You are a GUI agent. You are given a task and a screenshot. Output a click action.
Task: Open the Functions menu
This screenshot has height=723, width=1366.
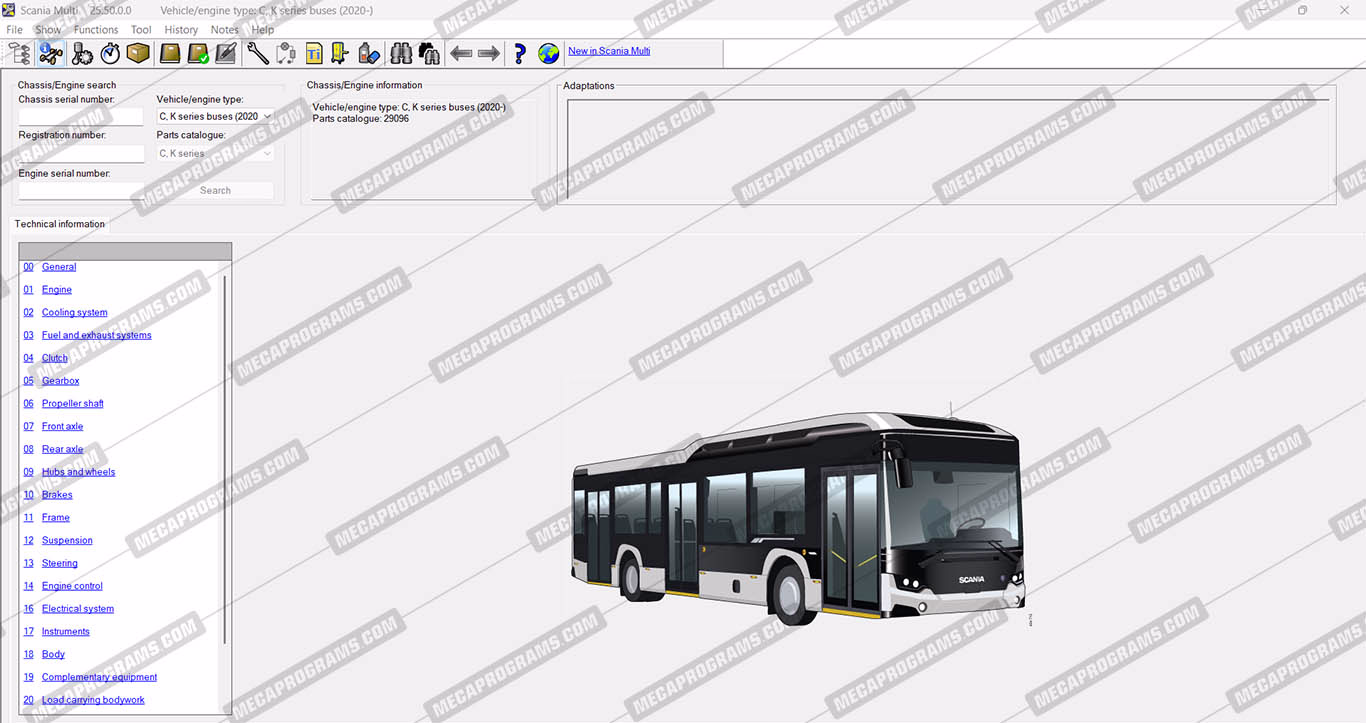click(96, 30)
